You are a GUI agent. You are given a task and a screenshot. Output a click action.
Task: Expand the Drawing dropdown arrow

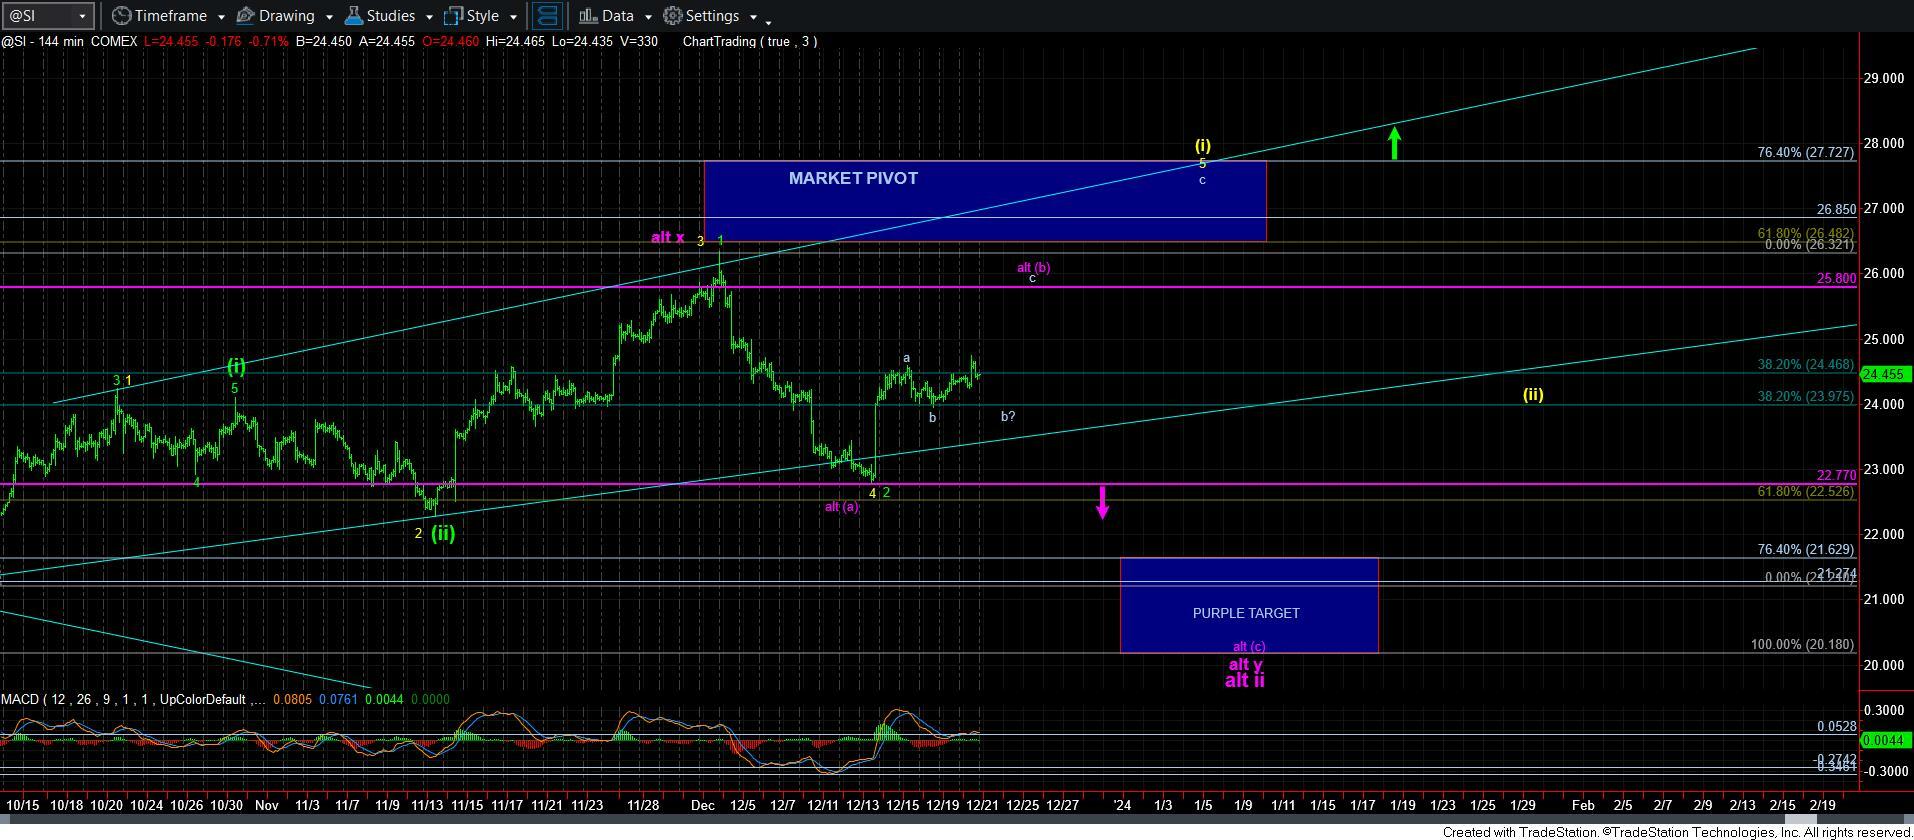point(326,17)
